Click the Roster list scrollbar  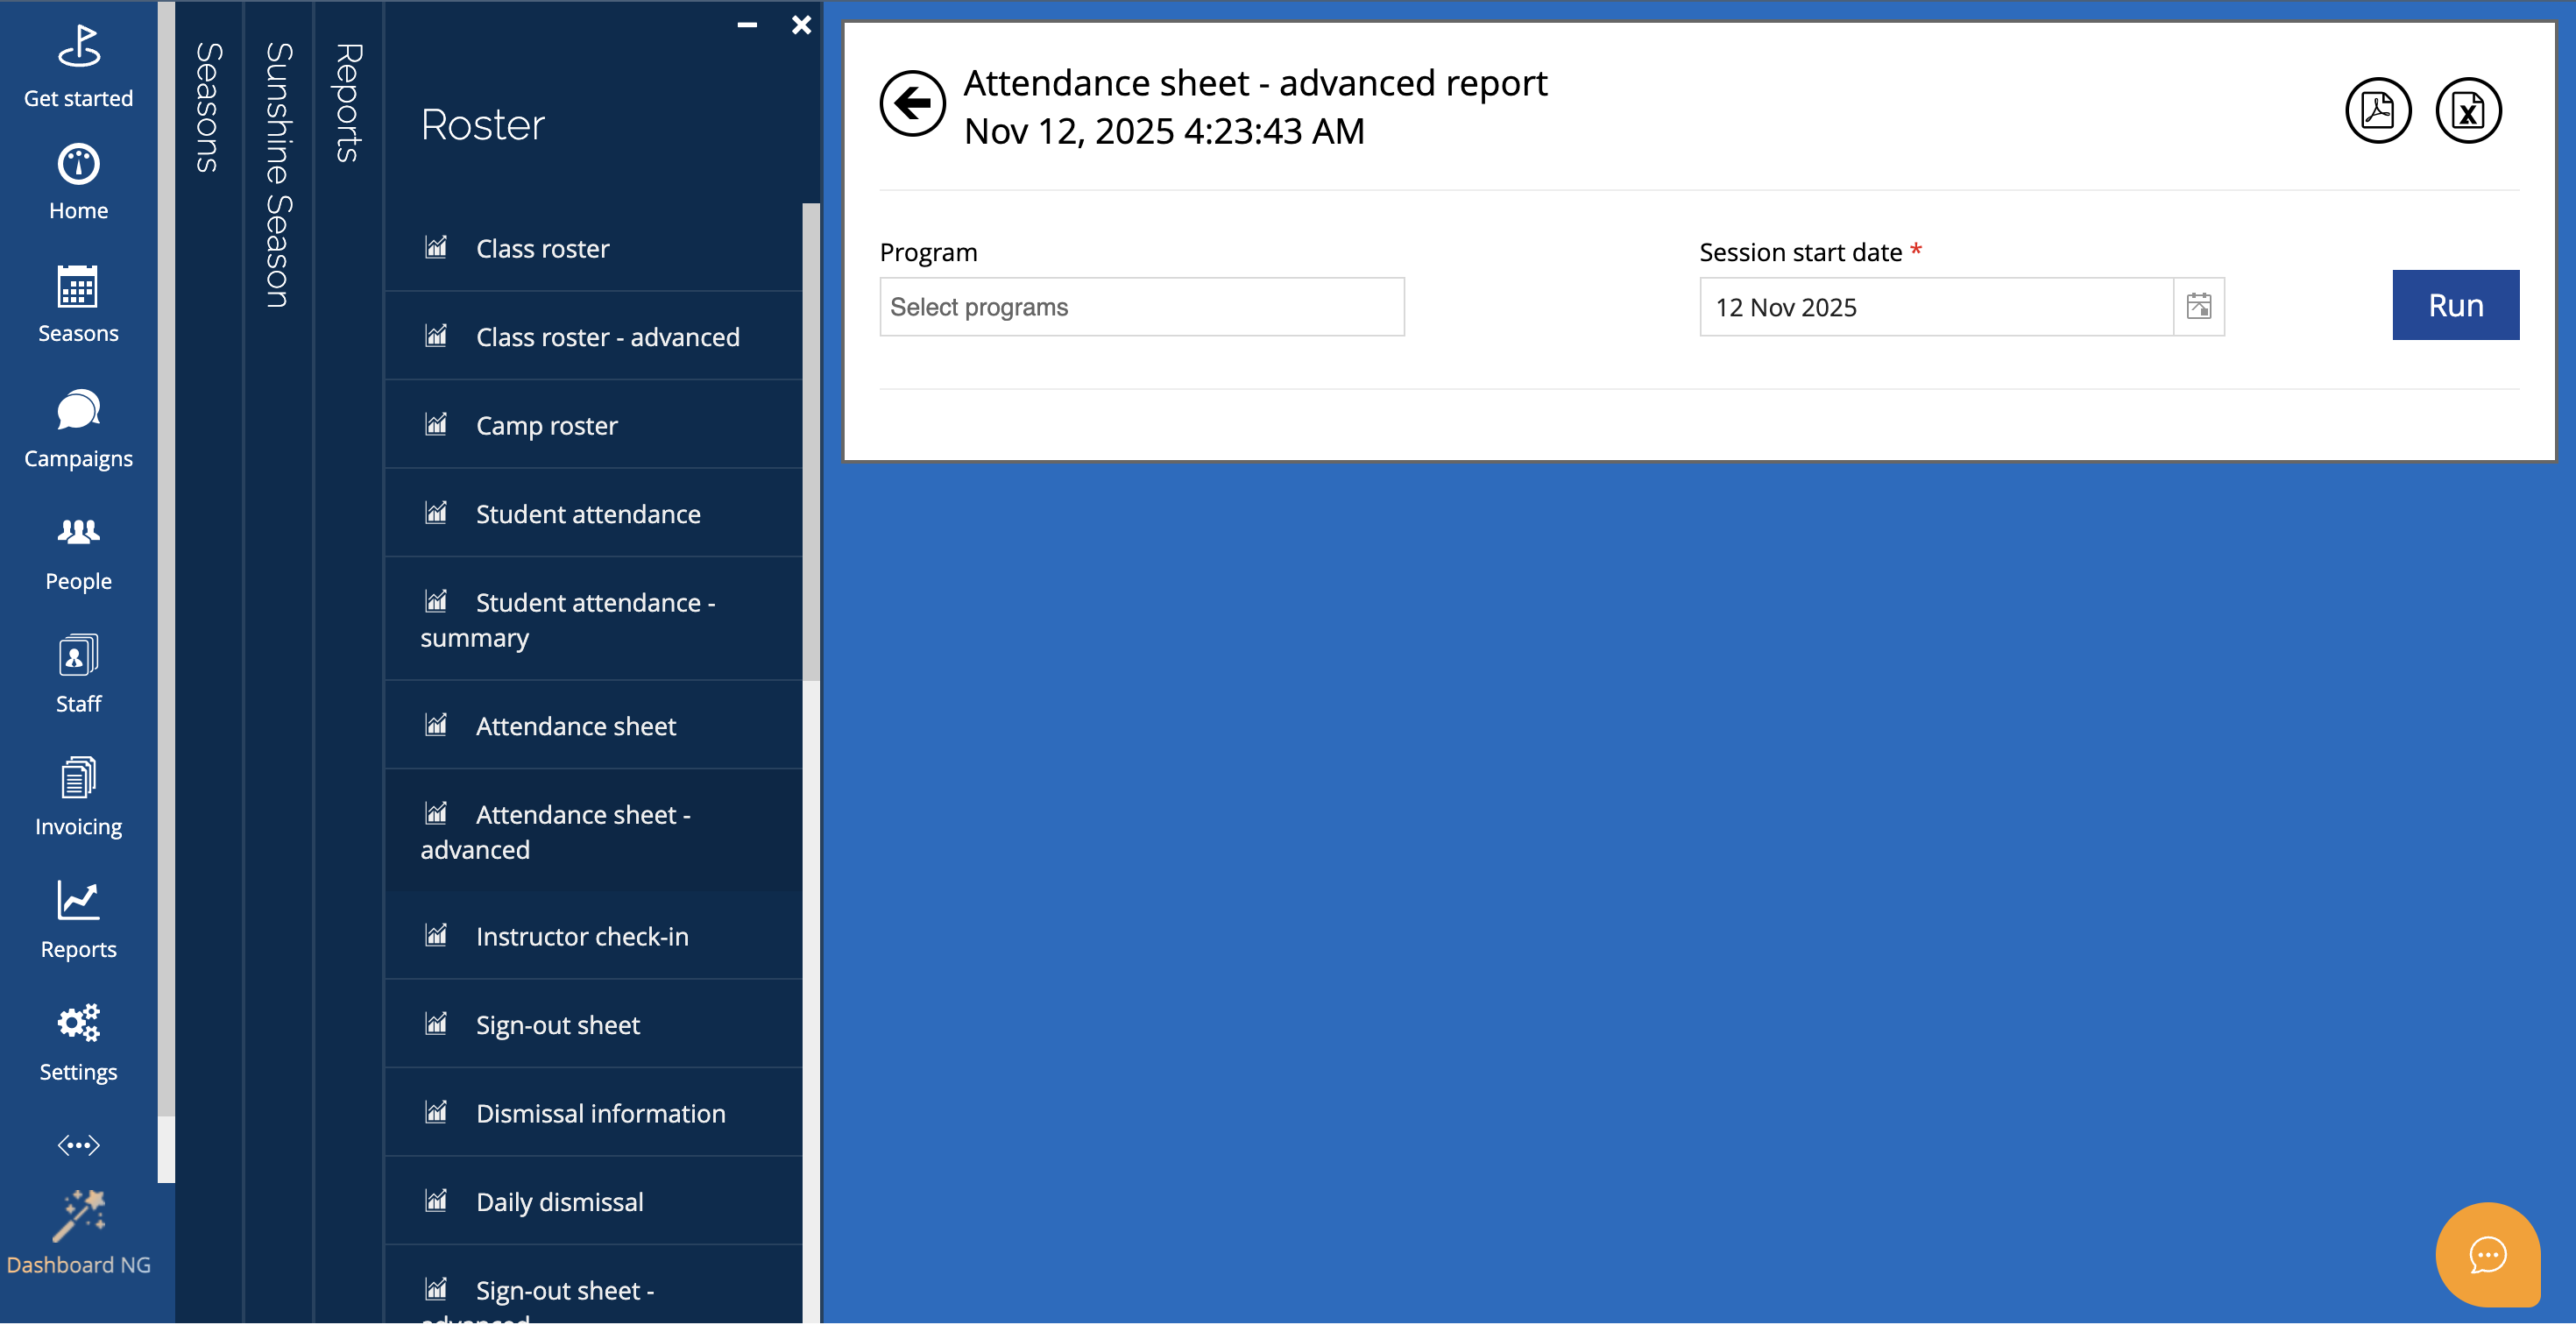(811, 440)
